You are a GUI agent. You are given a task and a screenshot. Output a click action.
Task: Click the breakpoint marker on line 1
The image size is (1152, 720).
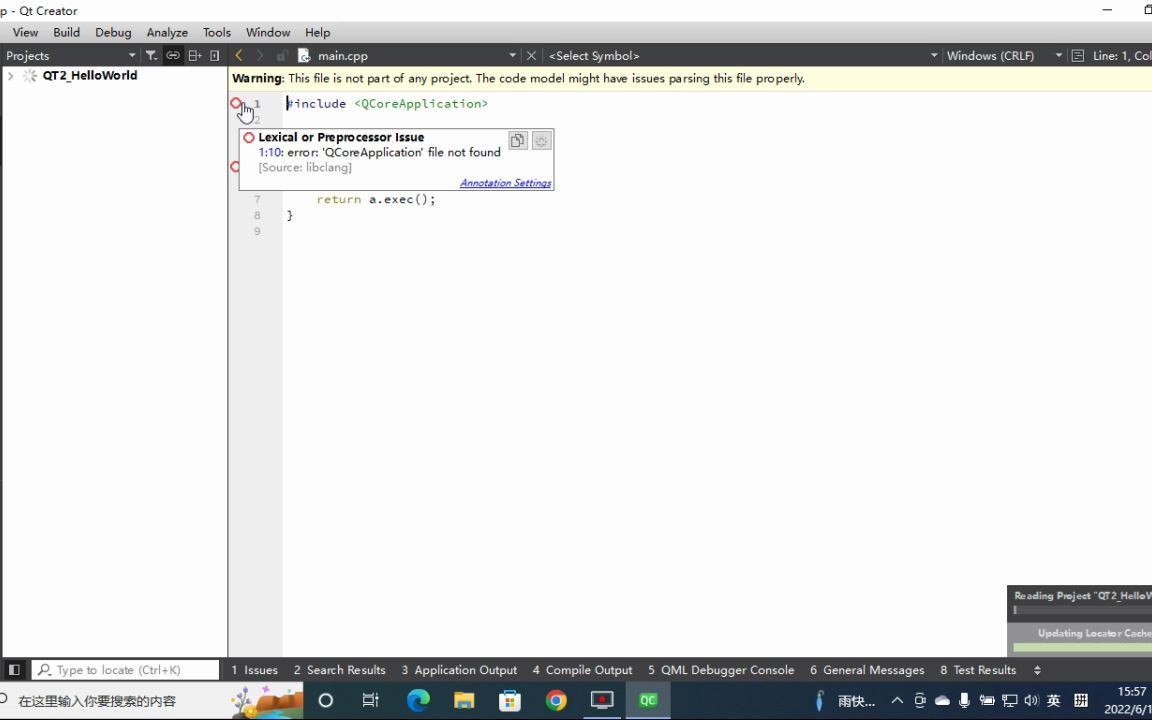coord(237,104)
